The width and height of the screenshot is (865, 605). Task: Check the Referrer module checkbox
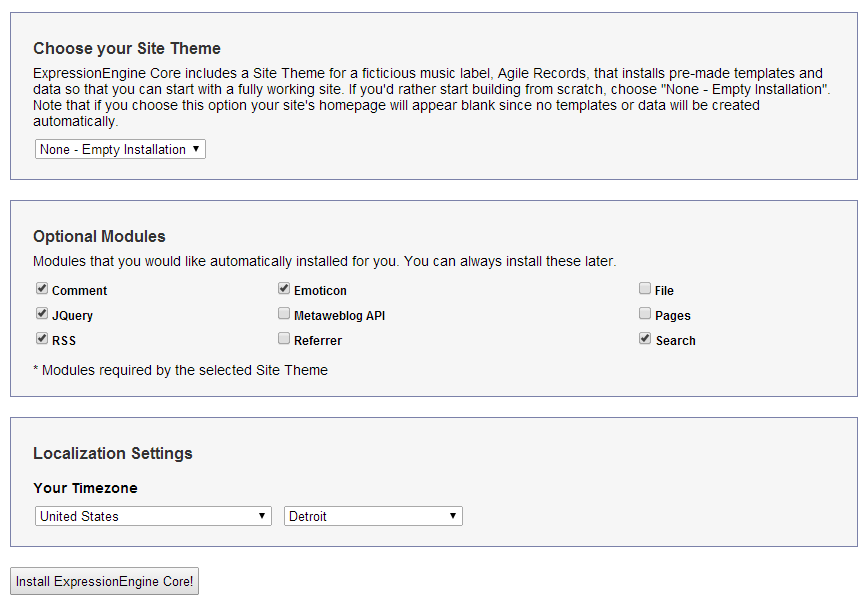coord(284,339)
